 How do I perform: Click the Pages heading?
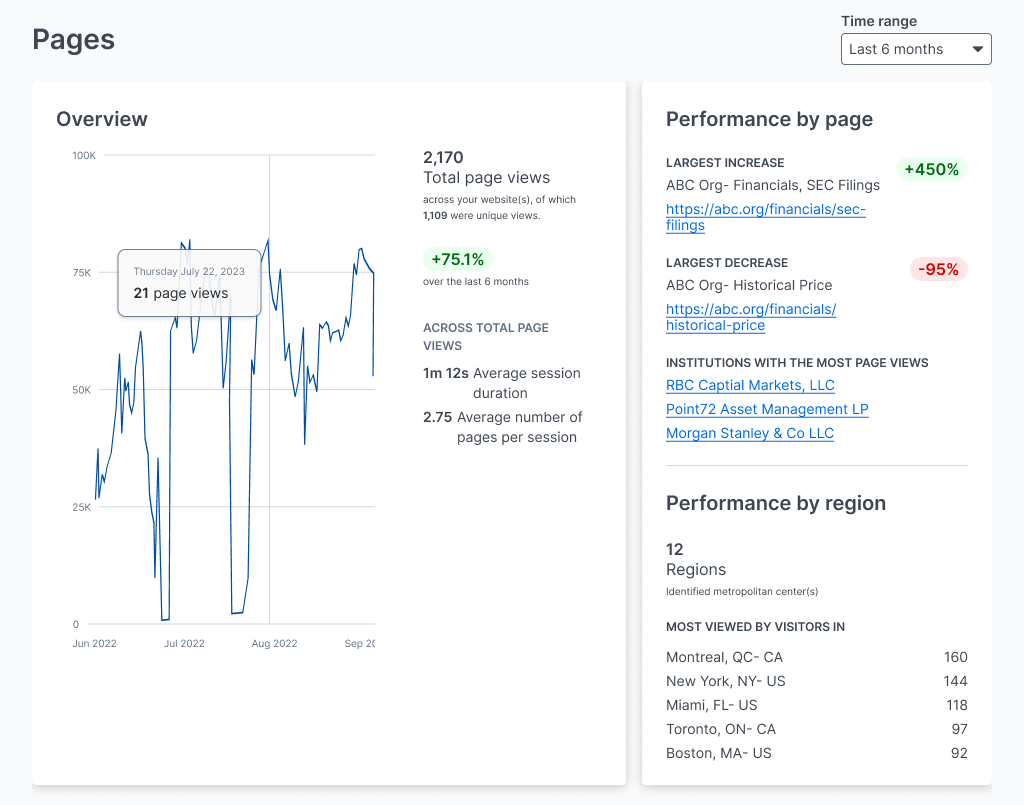tap(73, 40)
